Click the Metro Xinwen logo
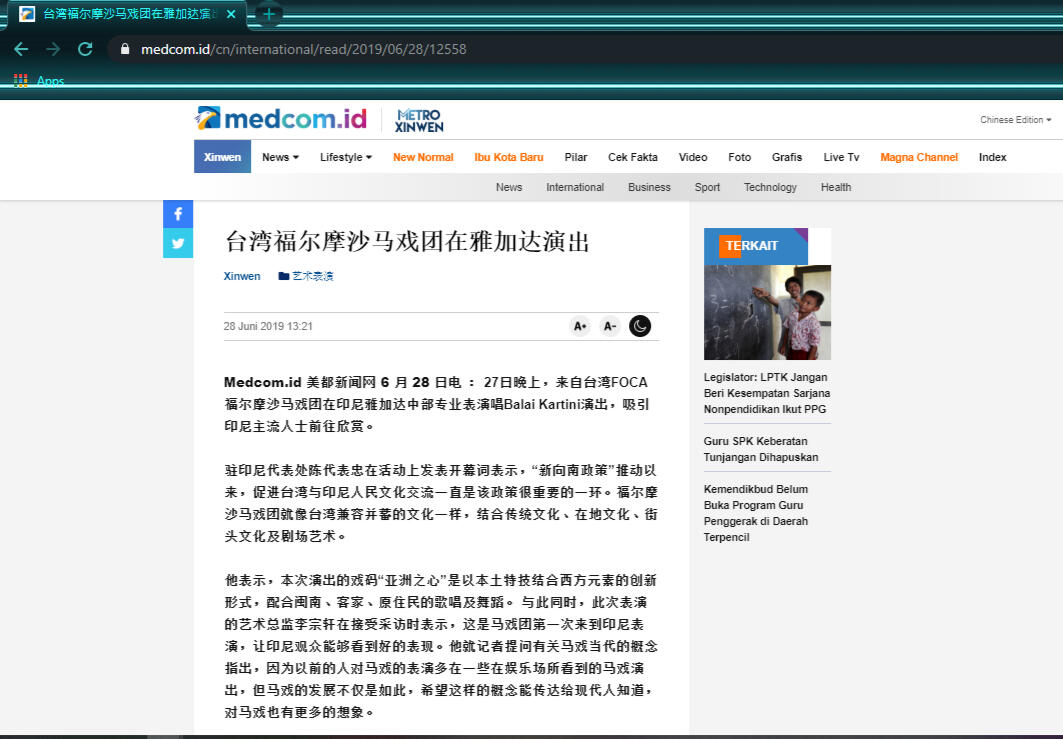 coord(419,120)
